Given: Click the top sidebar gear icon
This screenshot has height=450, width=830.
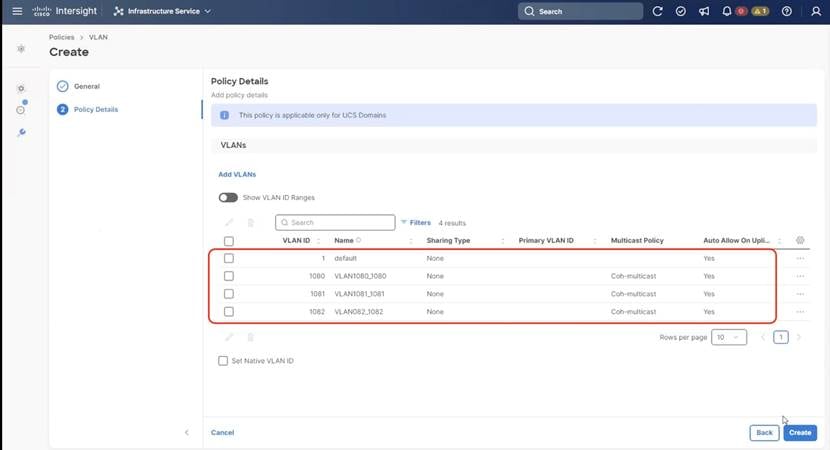Looking at the screenshot, I should click(21, 49).
